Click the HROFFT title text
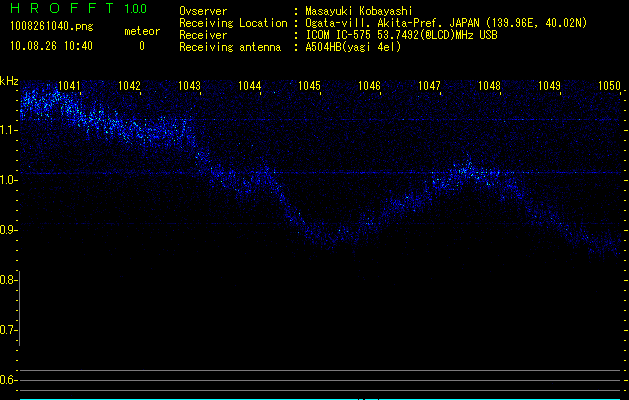The image size is (629, 400). tap(62, 9)
